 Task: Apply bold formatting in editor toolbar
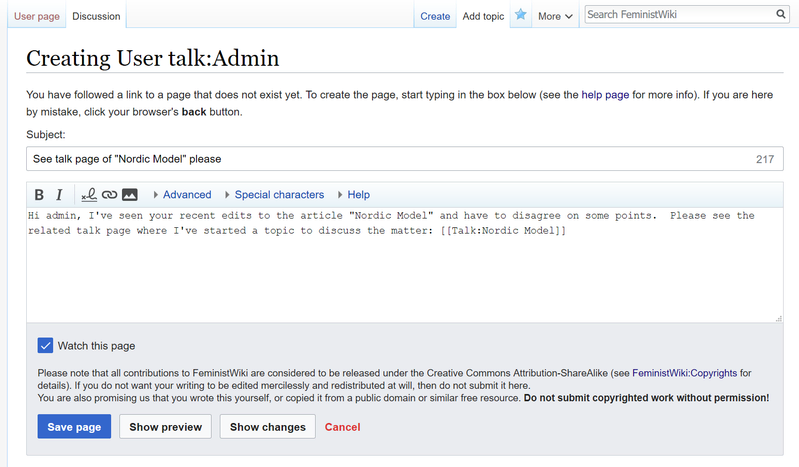pyautogui.click(x=39, y=195)
